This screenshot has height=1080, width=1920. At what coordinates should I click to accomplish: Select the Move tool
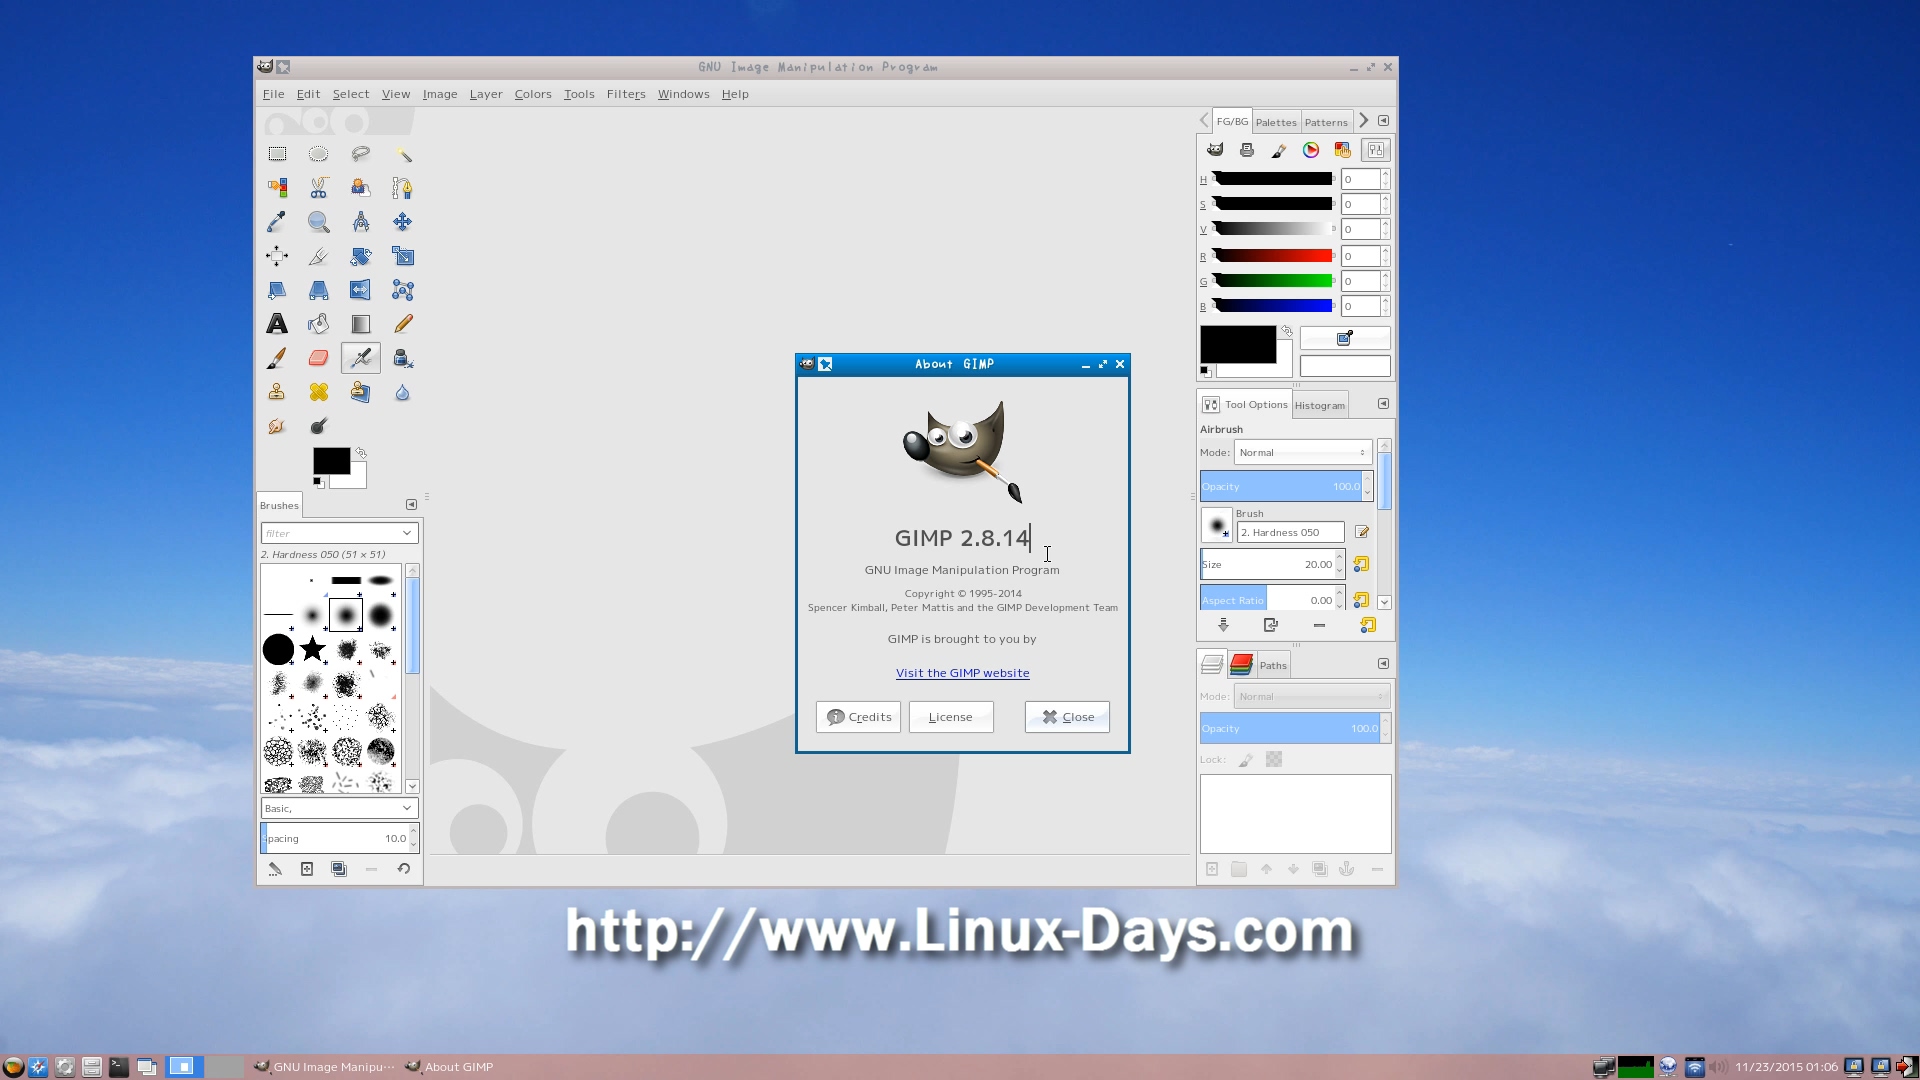402,222
